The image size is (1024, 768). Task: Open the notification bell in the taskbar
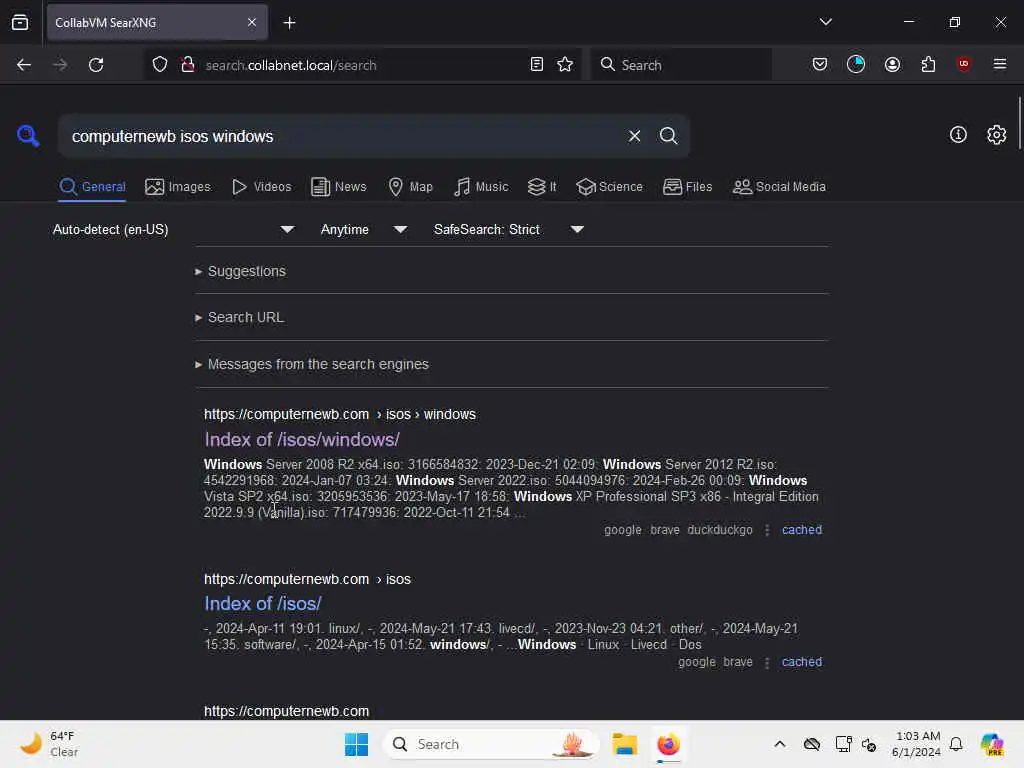pos(955,744)
